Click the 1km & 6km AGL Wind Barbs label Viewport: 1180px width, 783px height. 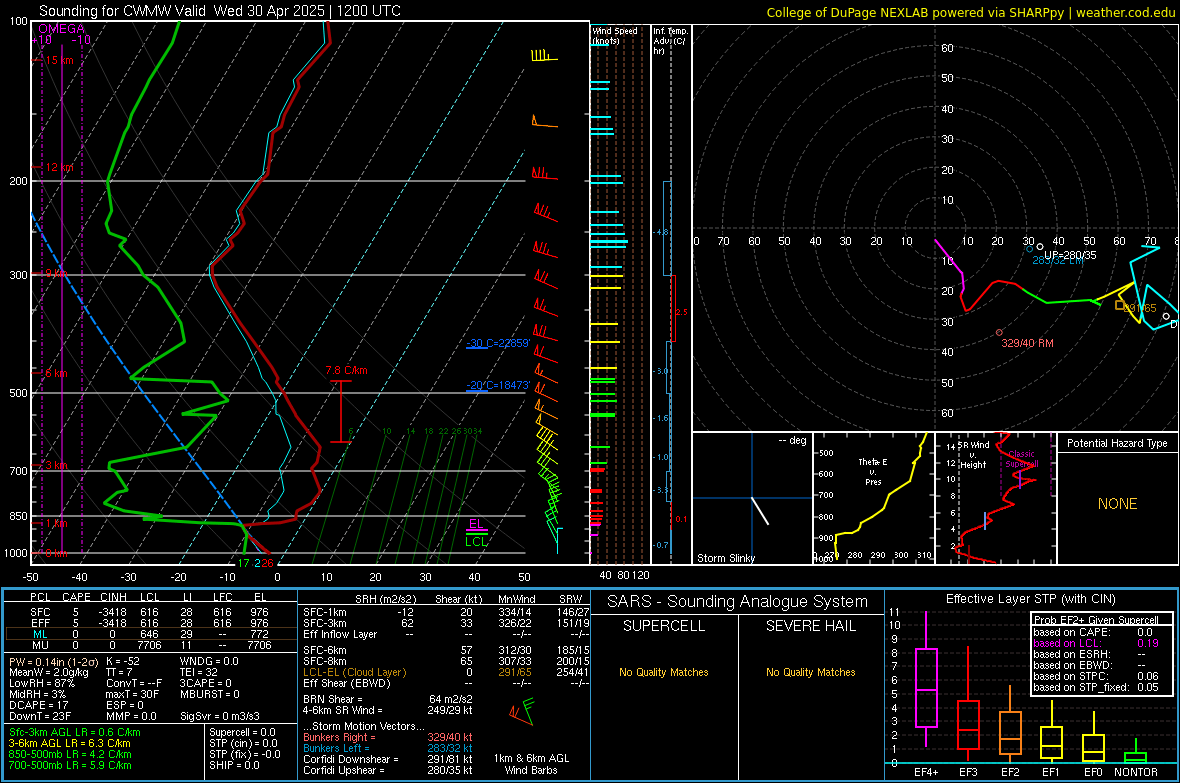click(x=531, y=764)
